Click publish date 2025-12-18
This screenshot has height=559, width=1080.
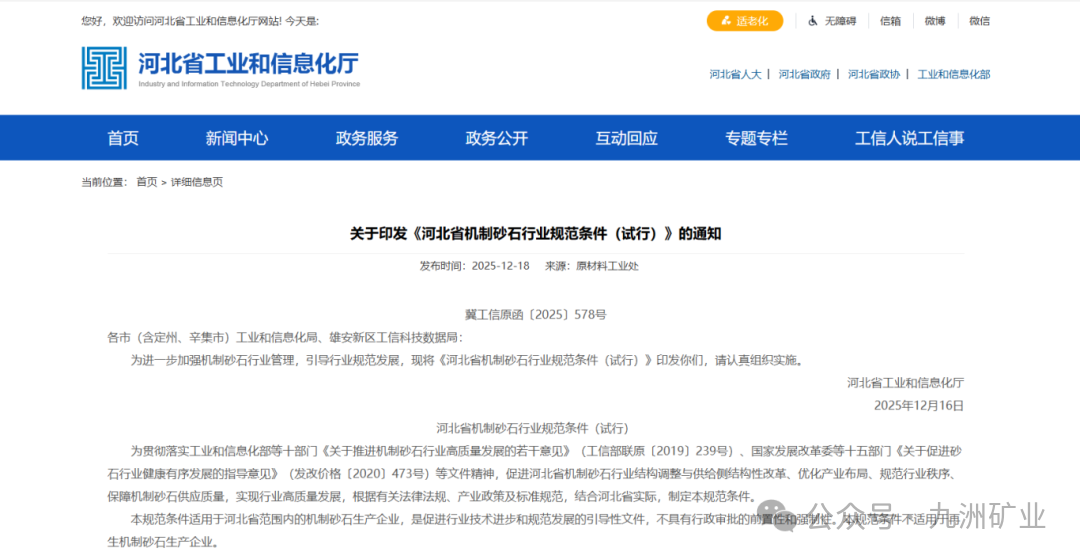click(x=501, y=266)
